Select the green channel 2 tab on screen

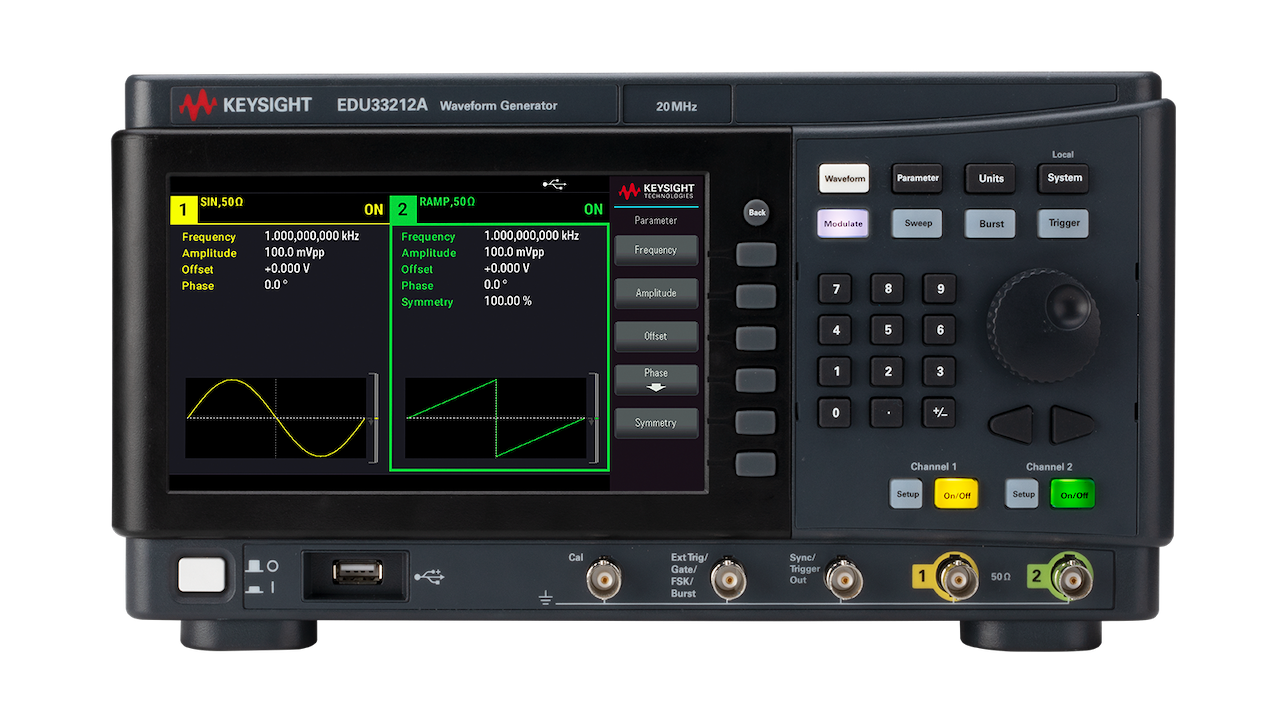click(x=403, y=210)
